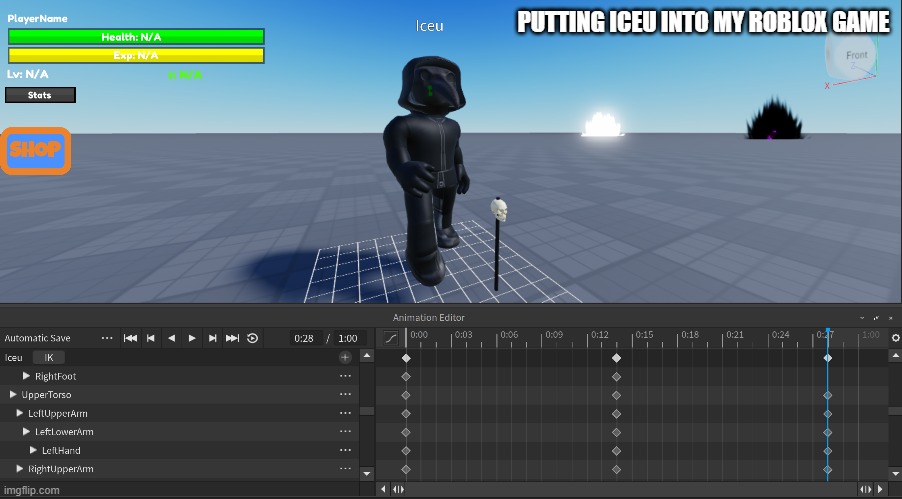Select the UpperTorso keyframe at the playhead
Image resolution: width=902 pixels, height=499 pixels.
coord(827,395)
